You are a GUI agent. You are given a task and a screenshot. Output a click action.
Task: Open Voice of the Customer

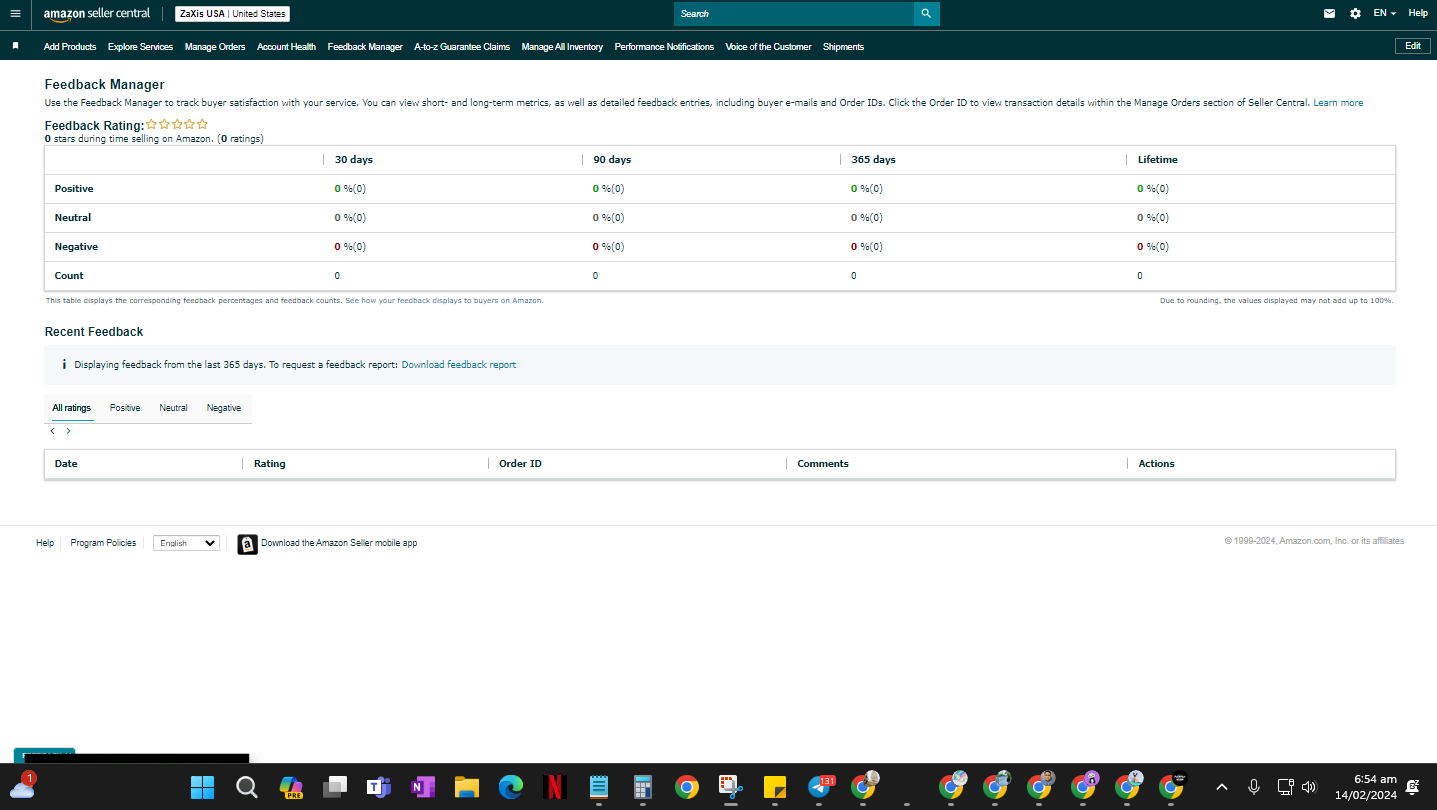pyautogui.click(x=768, y=47)
